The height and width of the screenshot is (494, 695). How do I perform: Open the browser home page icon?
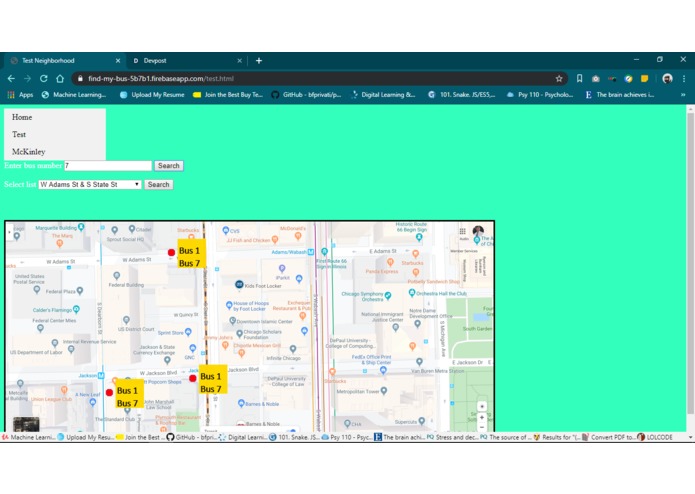pyautogui.click(x=60, y=78)
